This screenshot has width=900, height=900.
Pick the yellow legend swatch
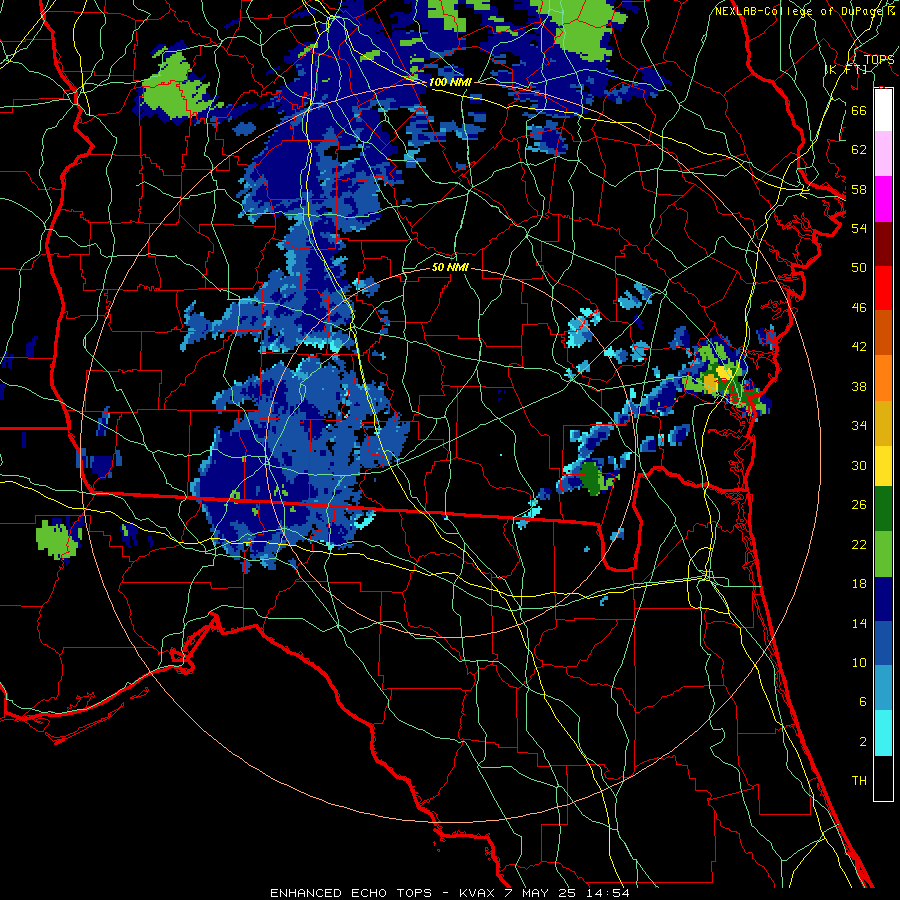tap(883, 466)
